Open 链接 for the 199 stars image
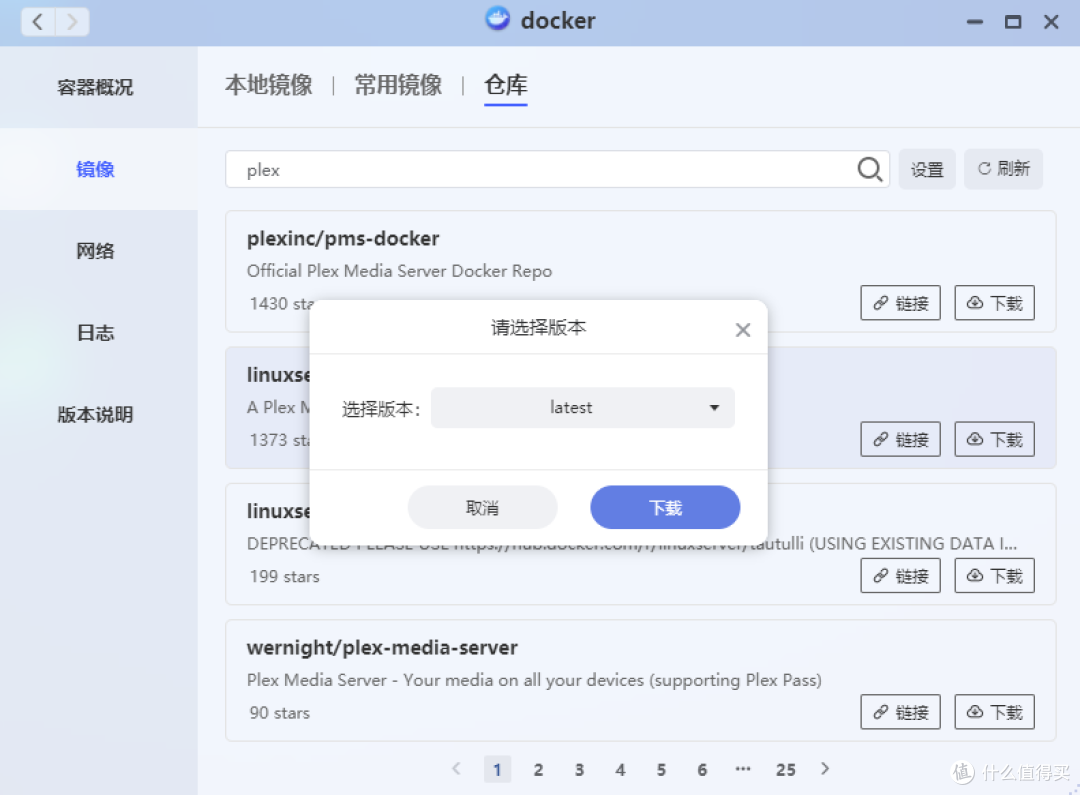1080x795 pixels. coord(900,576)
